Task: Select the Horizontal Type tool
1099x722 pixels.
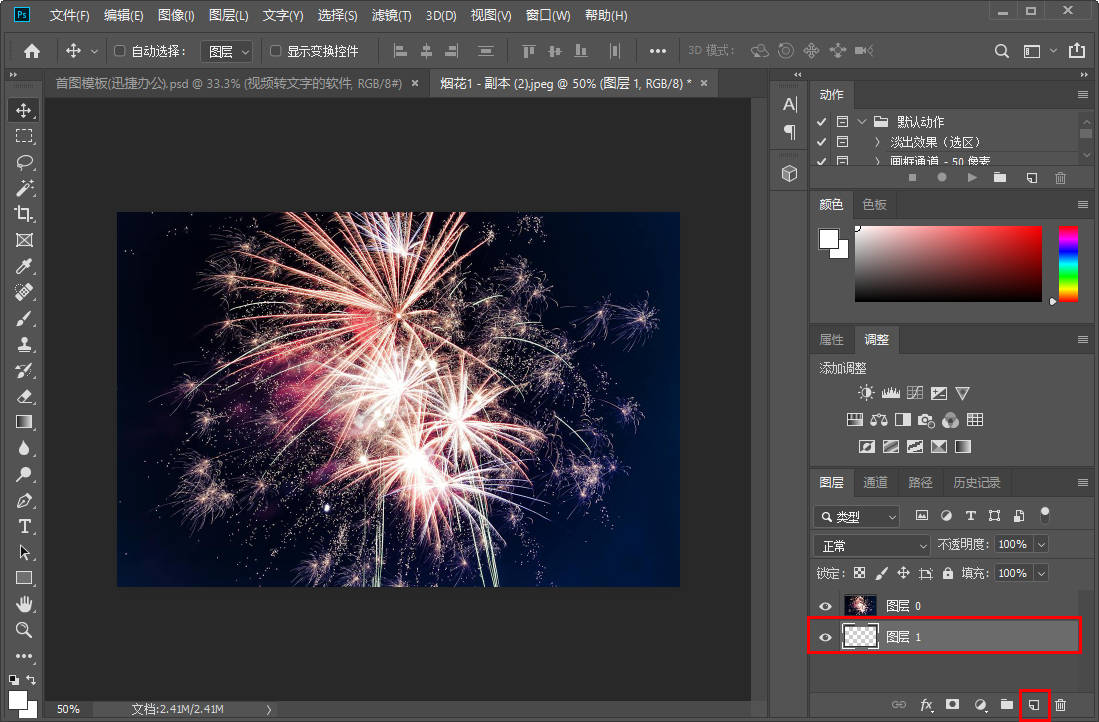Action: 24,526
